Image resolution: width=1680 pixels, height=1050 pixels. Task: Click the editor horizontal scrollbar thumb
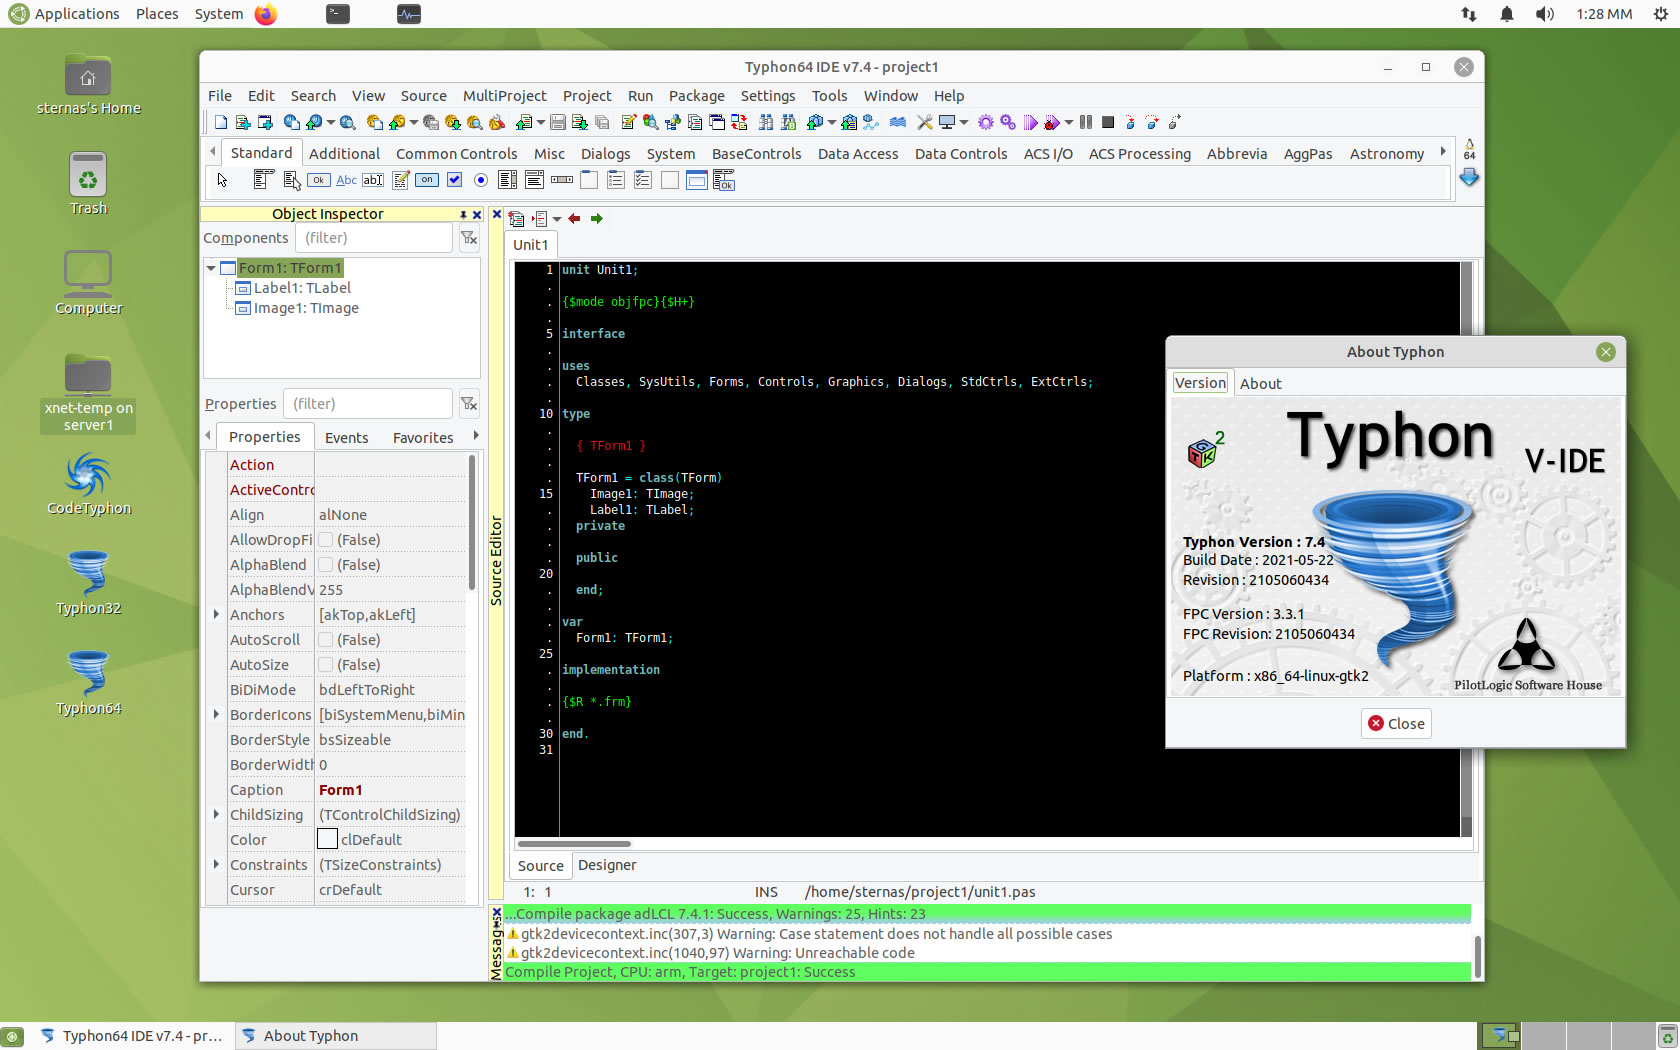click(574, 843)
